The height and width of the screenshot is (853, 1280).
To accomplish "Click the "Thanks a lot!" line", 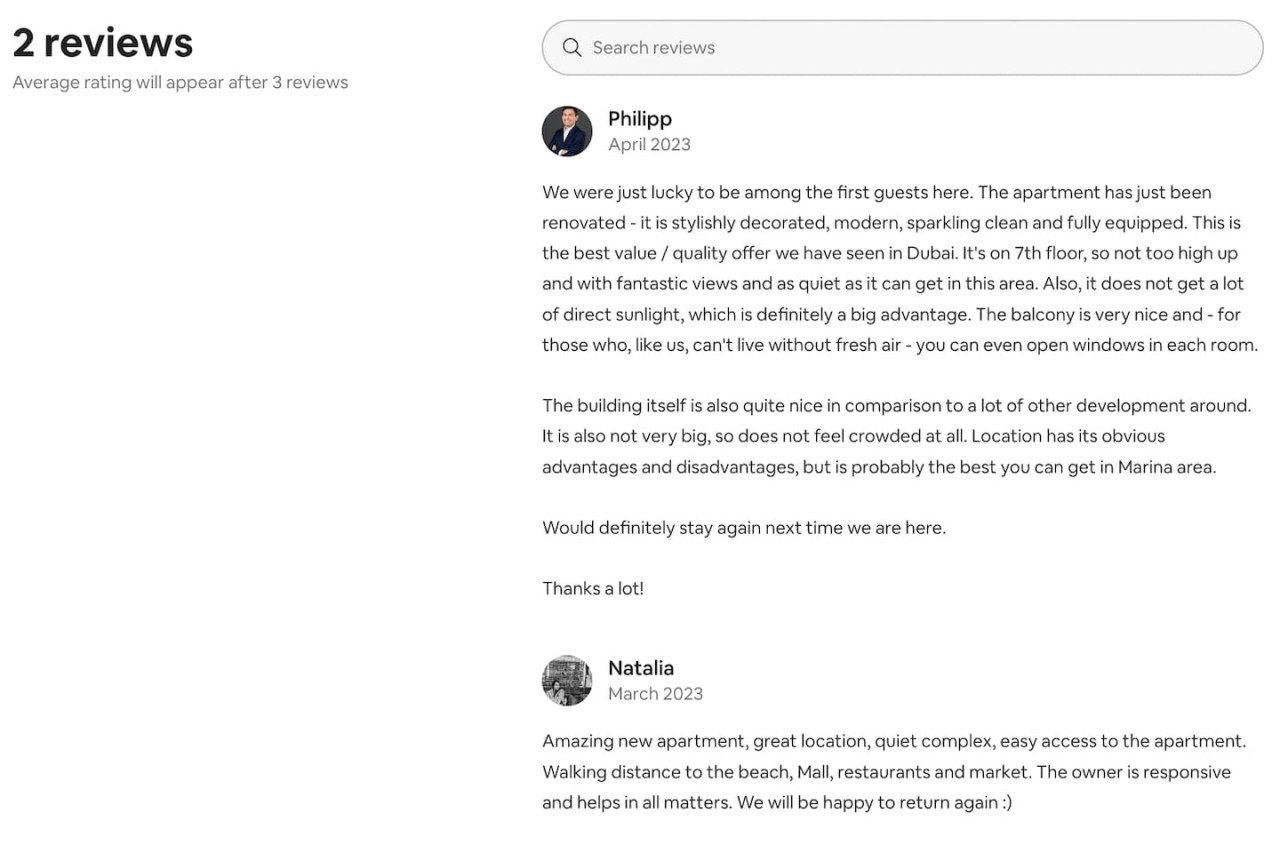I will [x=593, y=589].
